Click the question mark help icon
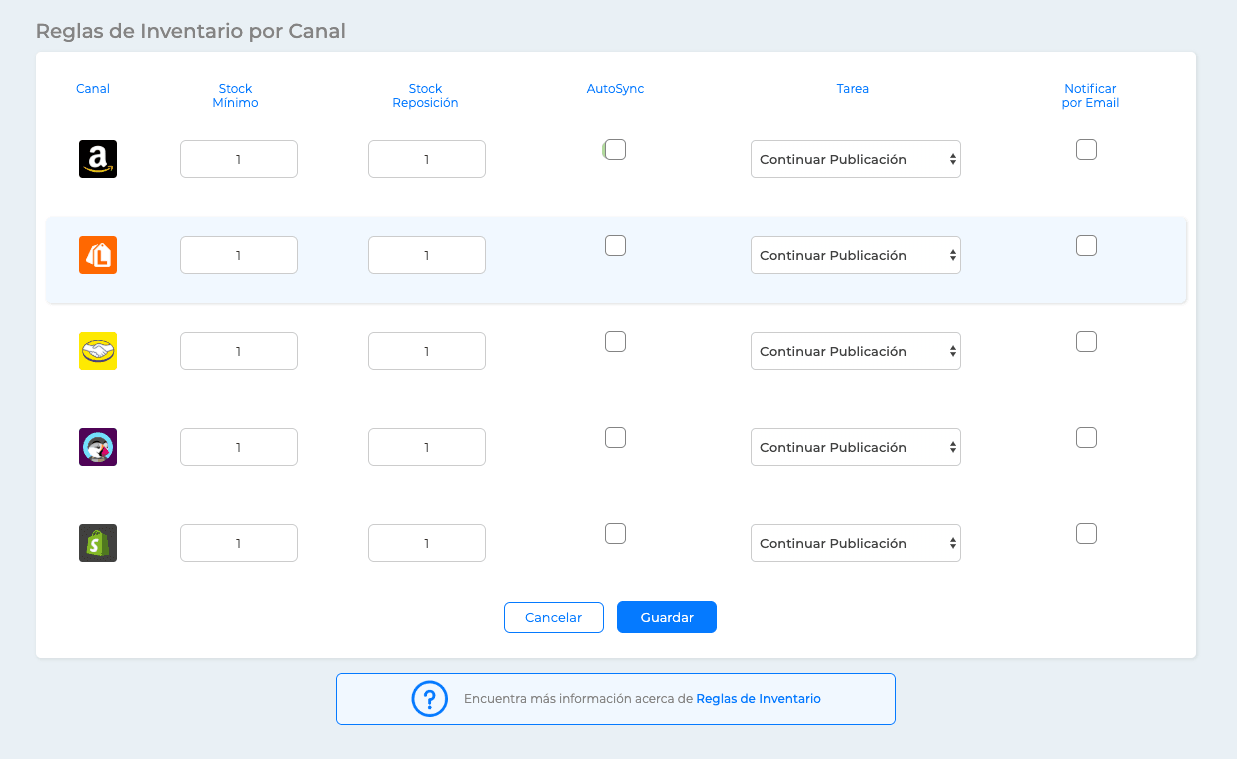Screen dimensions: 1237x759 pos(430,698)
